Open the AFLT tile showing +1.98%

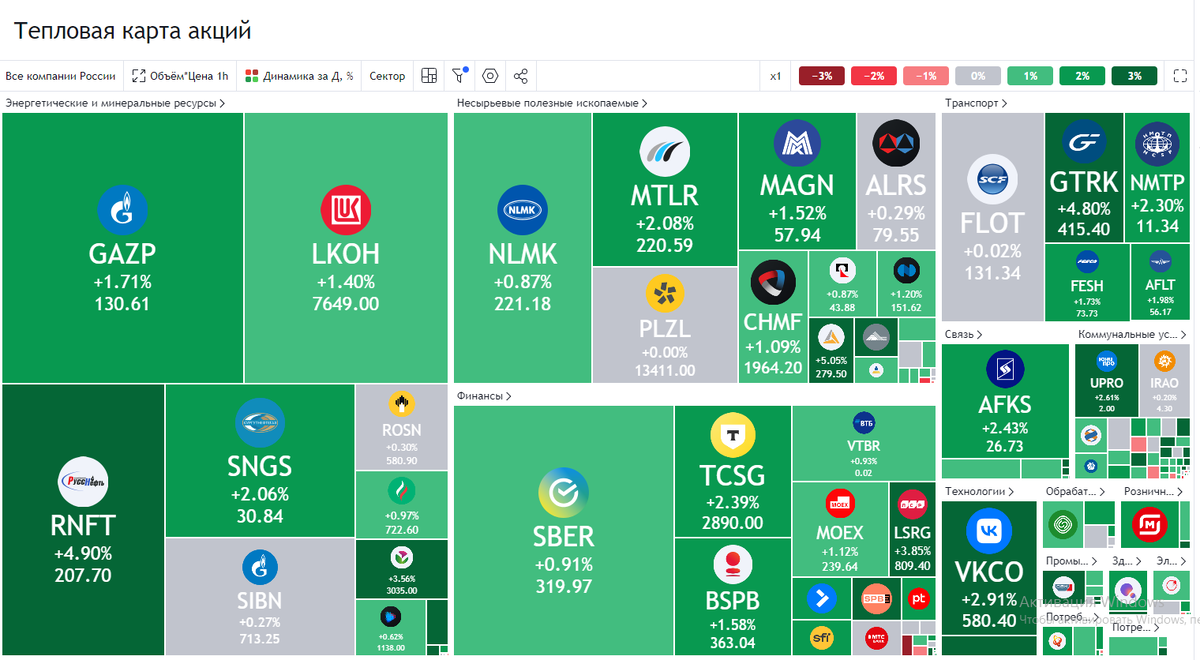(1160, 282)
